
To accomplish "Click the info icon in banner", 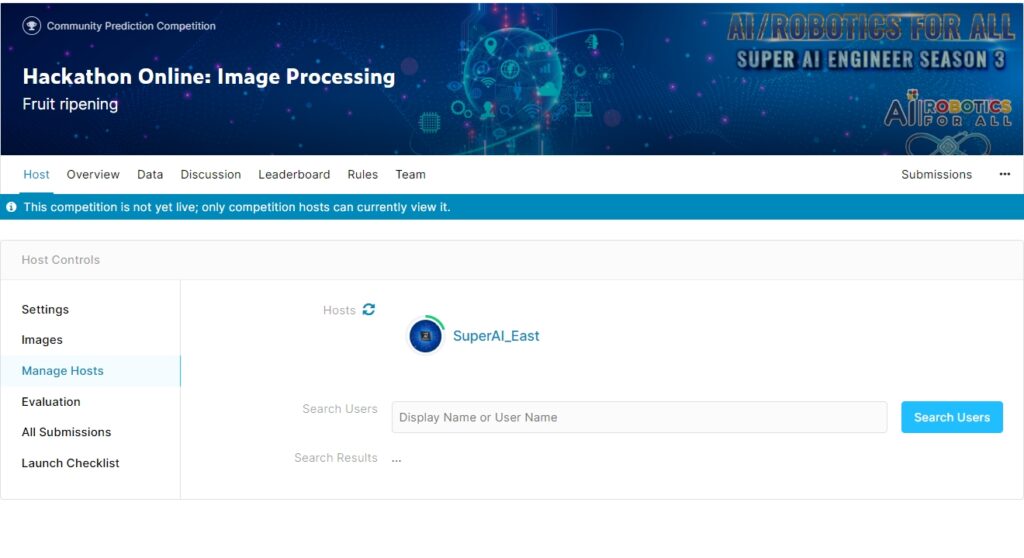I will (x=12, y=207).
